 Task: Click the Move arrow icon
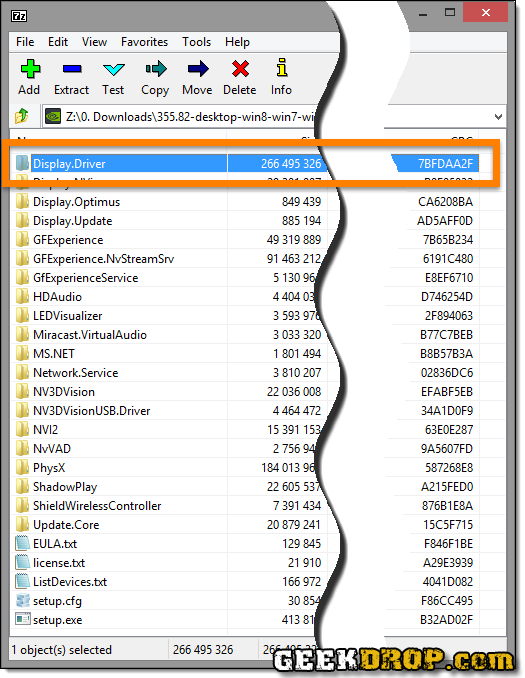tap(198, 69)
